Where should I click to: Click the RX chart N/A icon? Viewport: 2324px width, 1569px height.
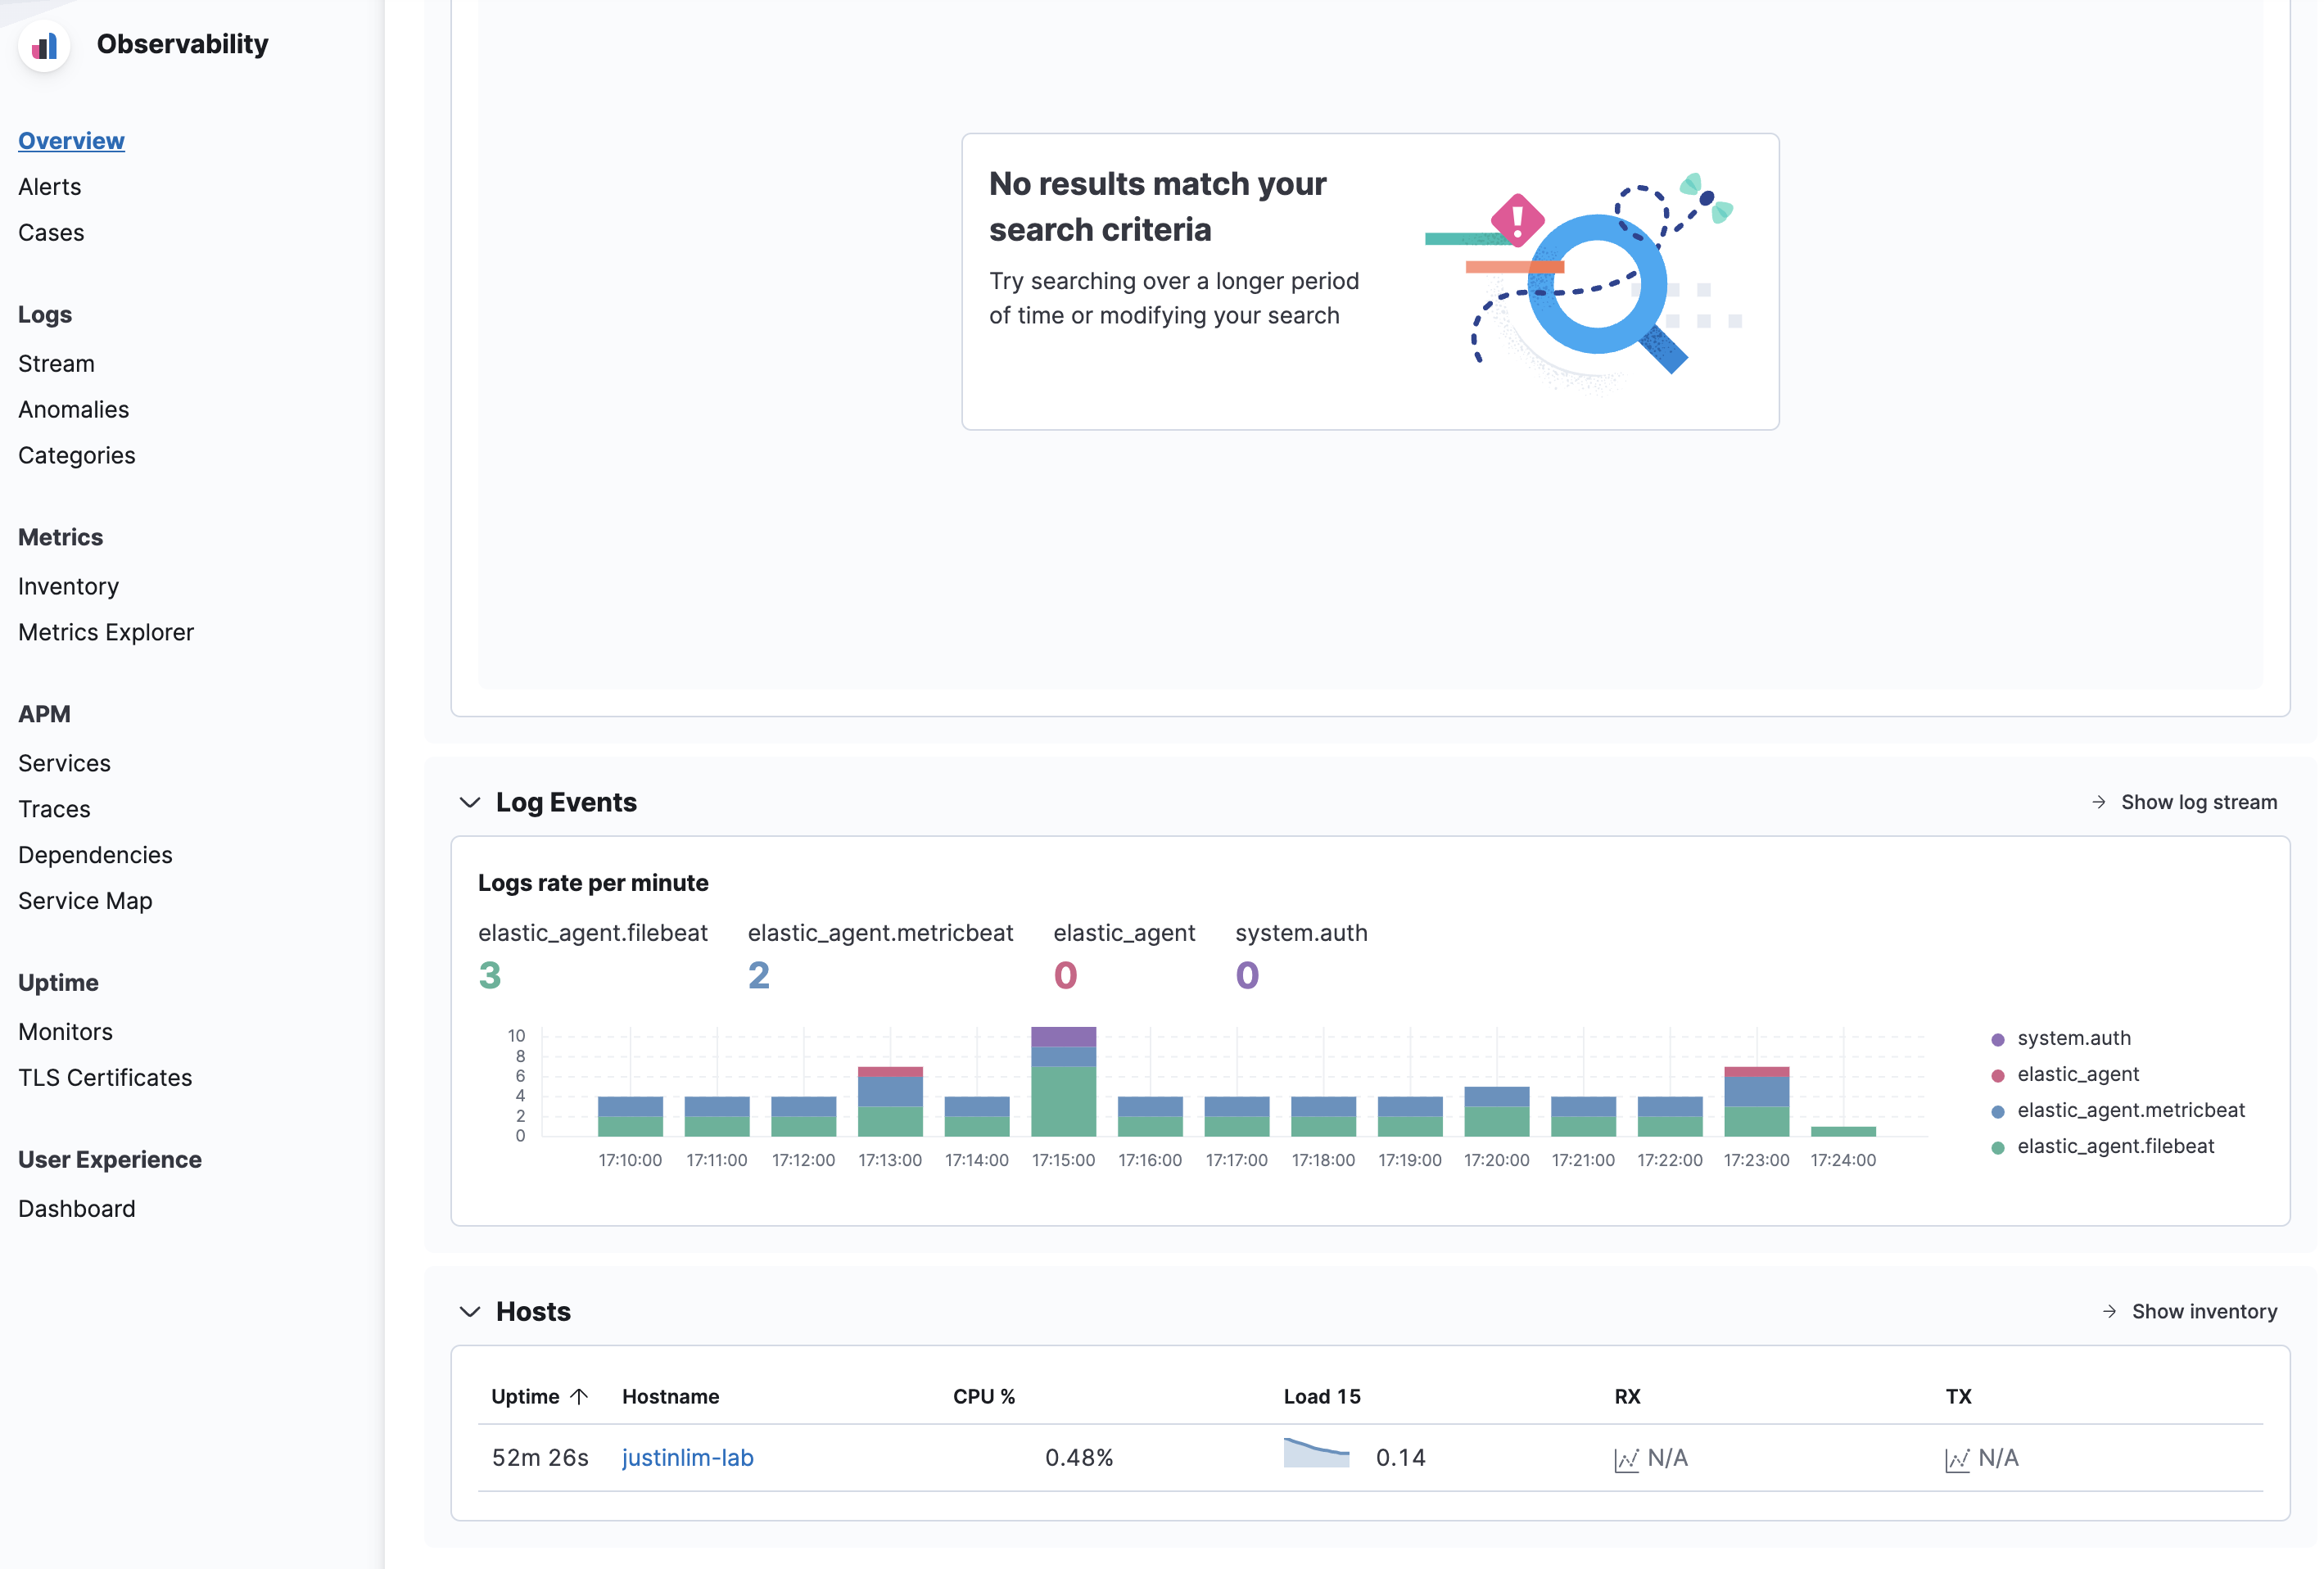pyautogui.click(x=1626, y=1459)
